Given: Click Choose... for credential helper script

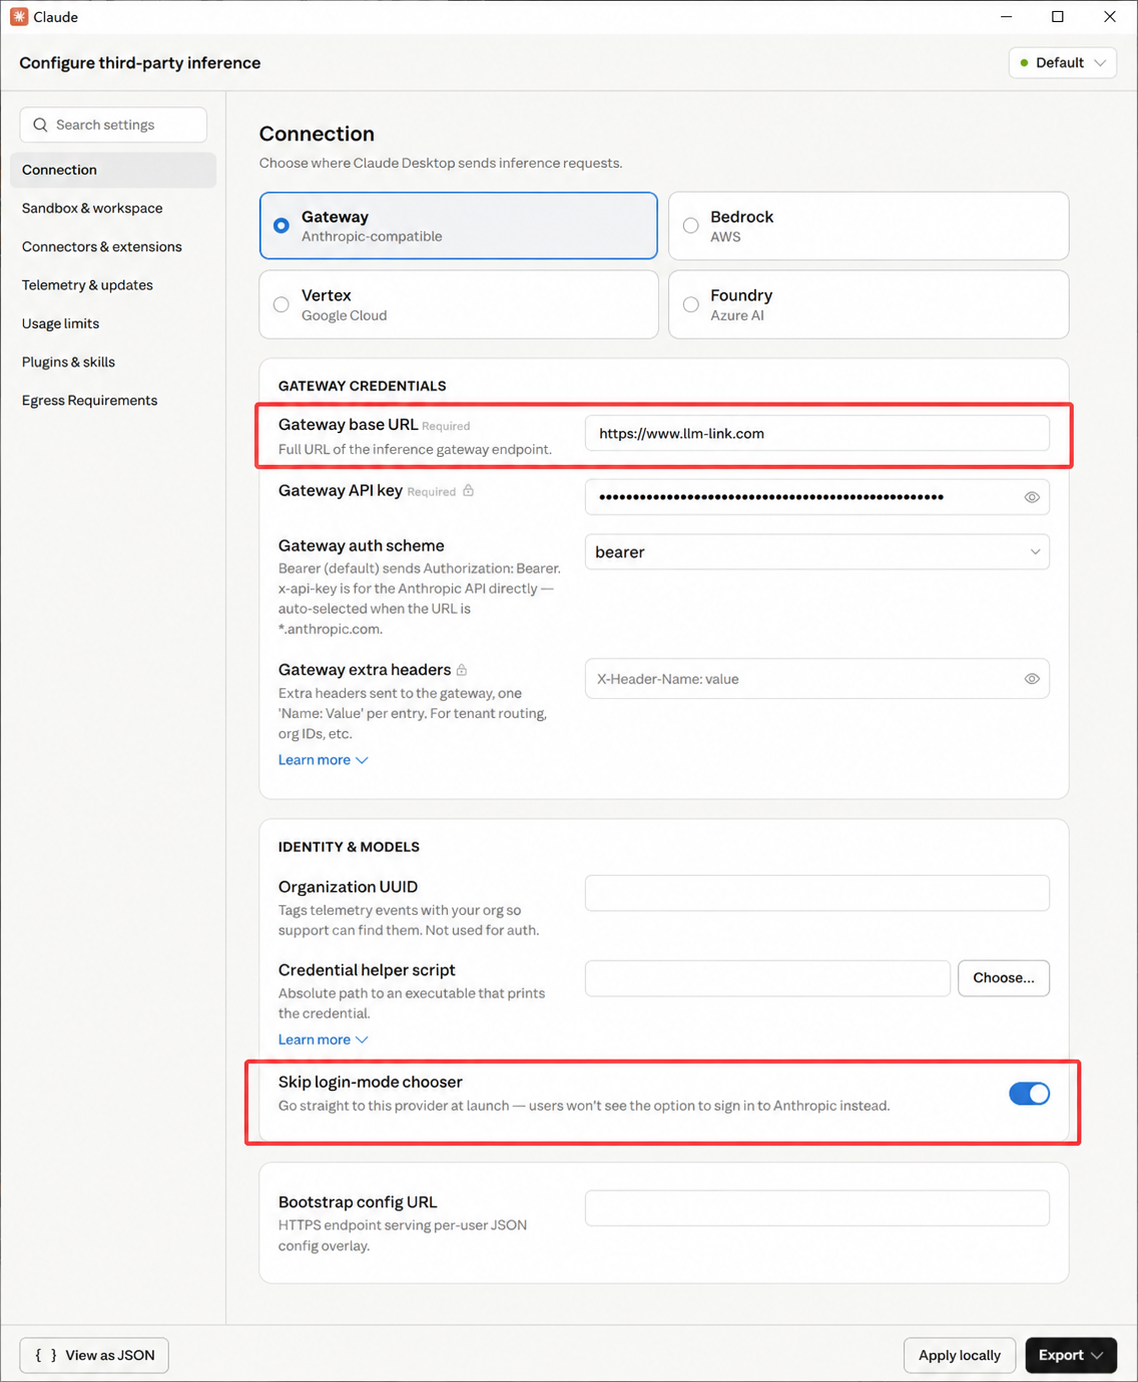Looking at the screenshot, I should point(1004,978).
